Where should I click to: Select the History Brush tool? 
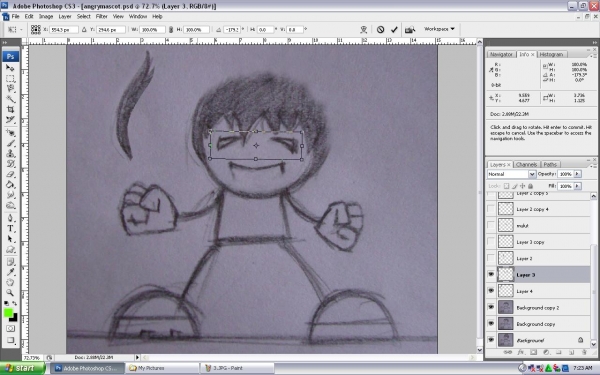coord(10,164)
